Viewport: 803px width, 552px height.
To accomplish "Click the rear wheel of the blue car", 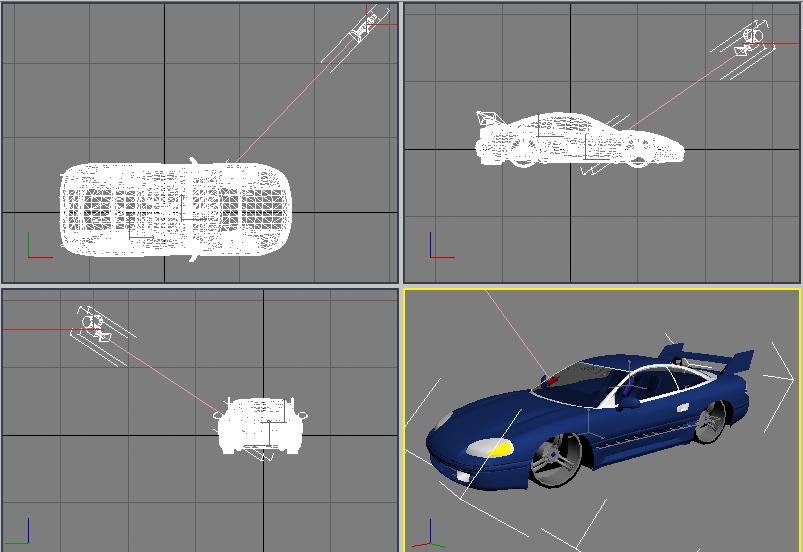I will (x=712, y=421).
